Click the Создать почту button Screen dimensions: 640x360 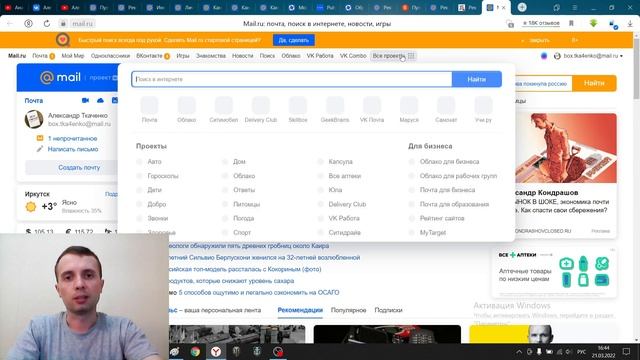tap(79, 168)
